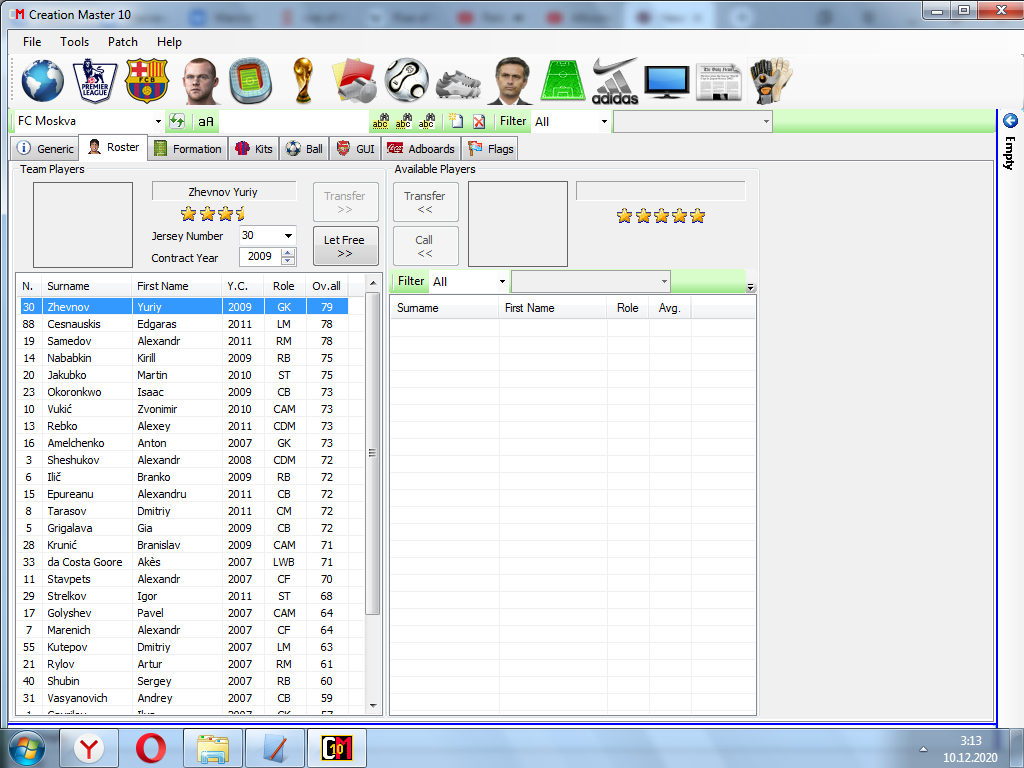Increase Contract Year with the up arrow
This screenshot has height=768, width=1024.
[x=288, y=253]
